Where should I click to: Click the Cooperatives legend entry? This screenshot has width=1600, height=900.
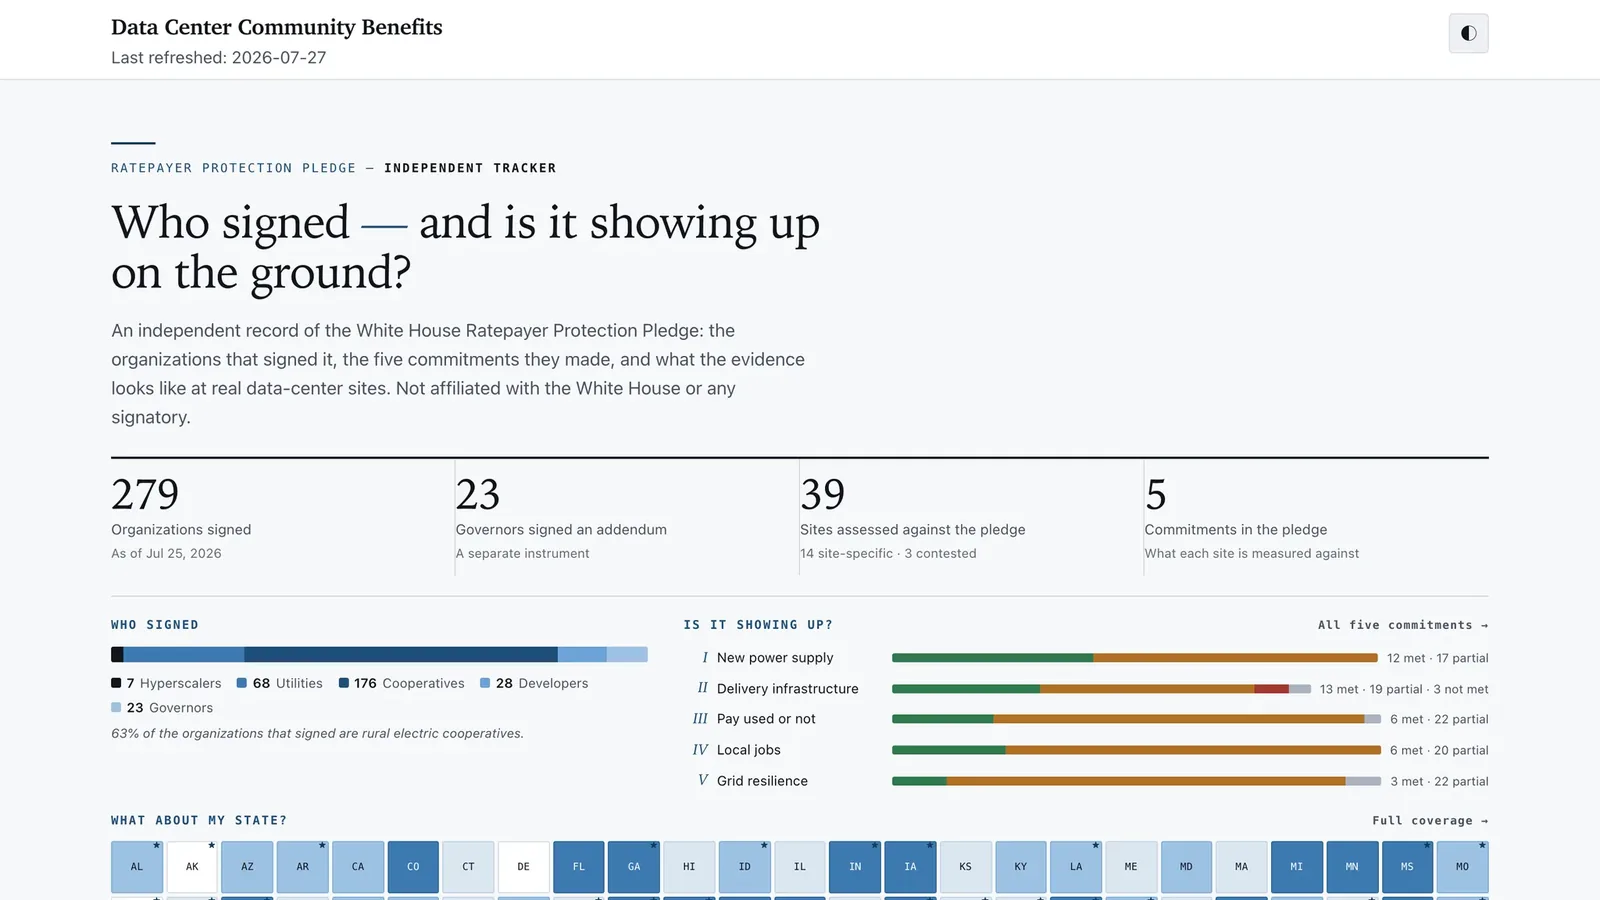402,683
